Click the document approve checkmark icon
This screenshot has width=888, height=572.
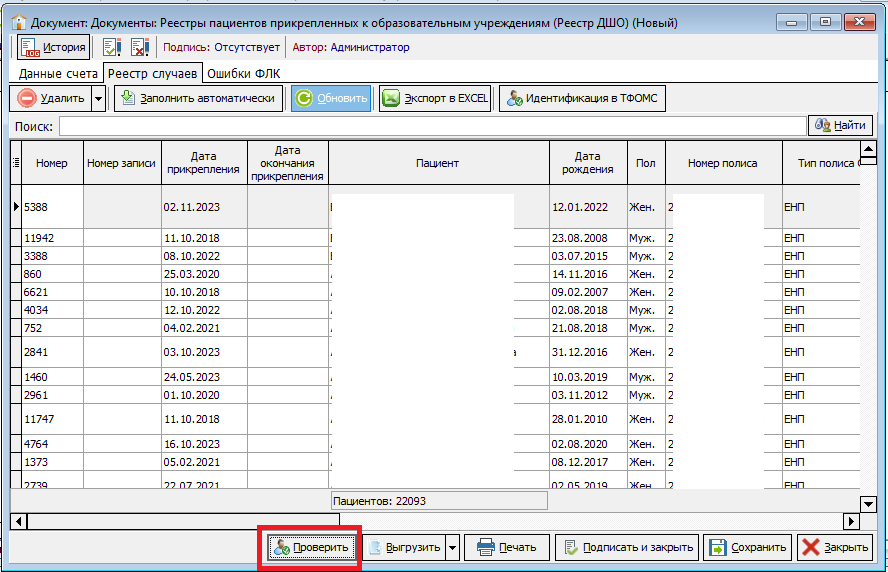(112, 48)
